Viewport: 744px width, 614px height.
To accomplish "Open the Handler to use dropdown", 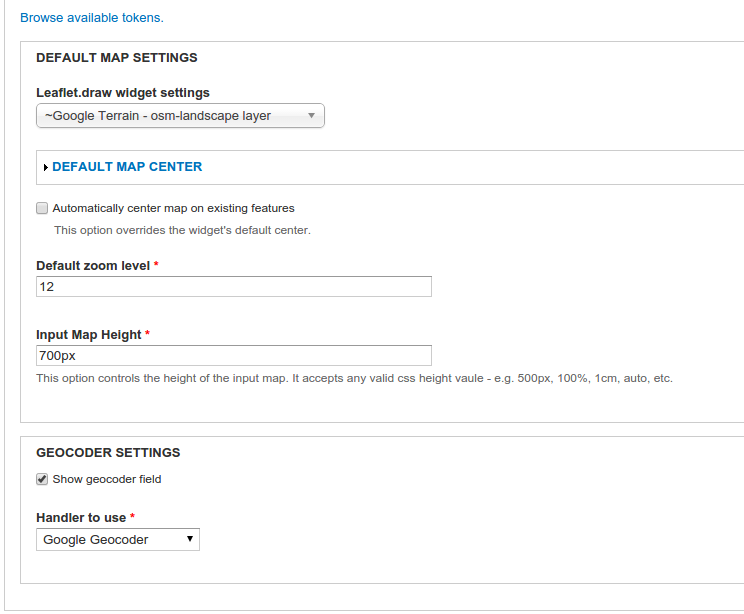I will pos(118,540).
